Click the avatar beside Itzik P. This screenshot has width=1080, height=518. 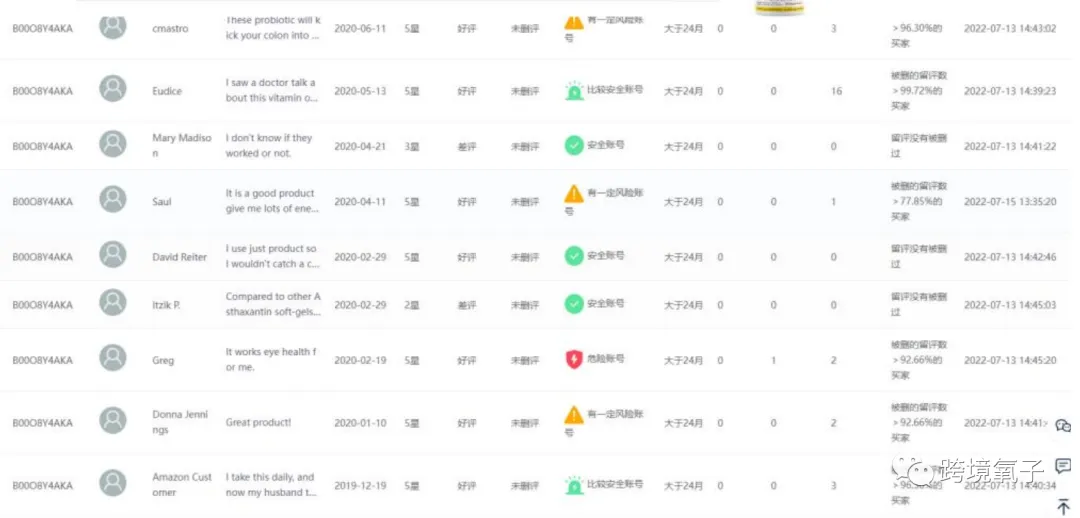(112, 302)
